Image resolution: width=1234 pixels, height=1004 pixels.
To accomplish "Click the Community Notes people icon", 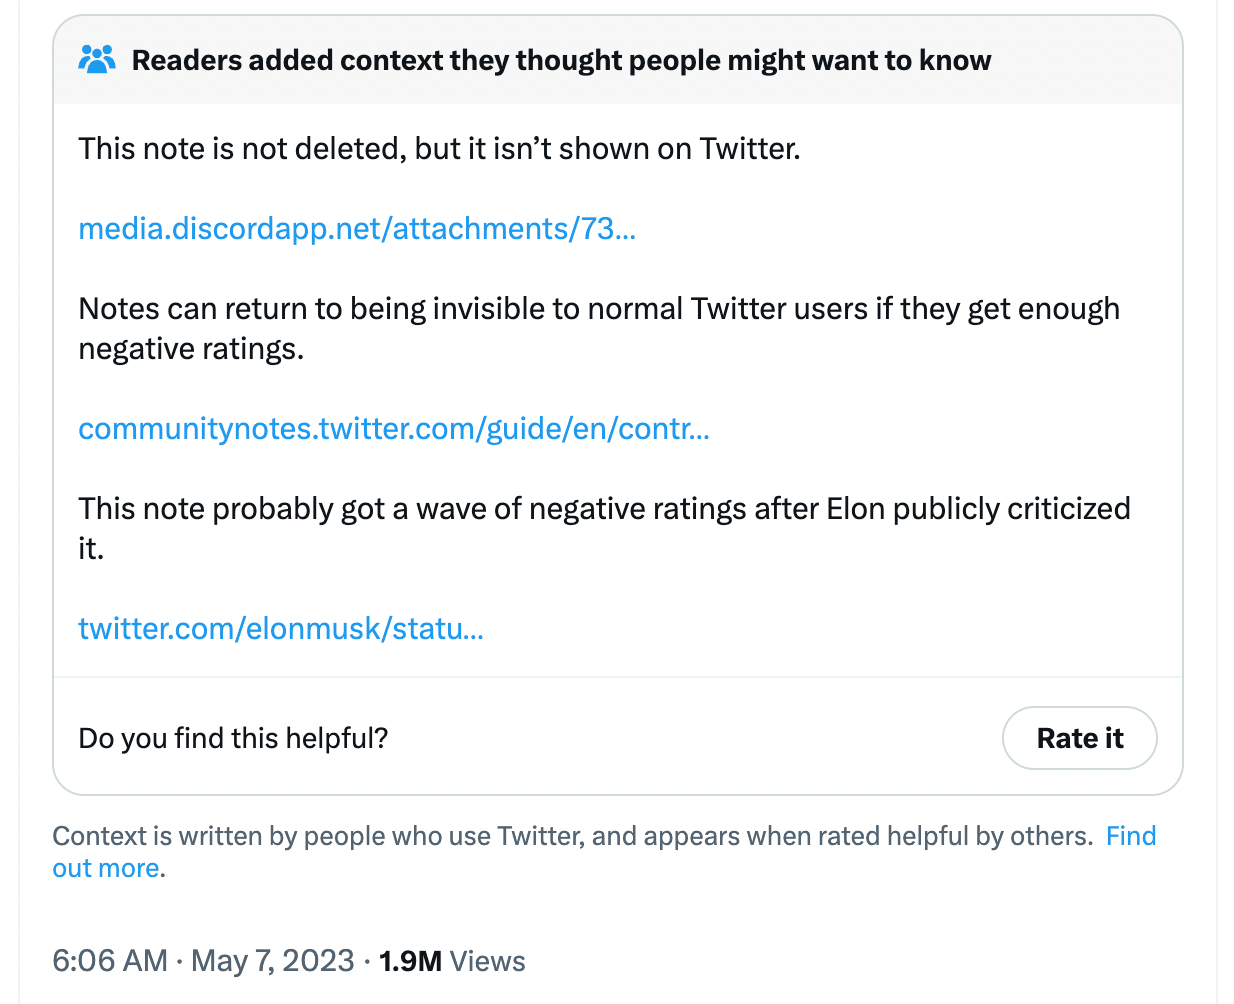I will [x=97, y=60].
